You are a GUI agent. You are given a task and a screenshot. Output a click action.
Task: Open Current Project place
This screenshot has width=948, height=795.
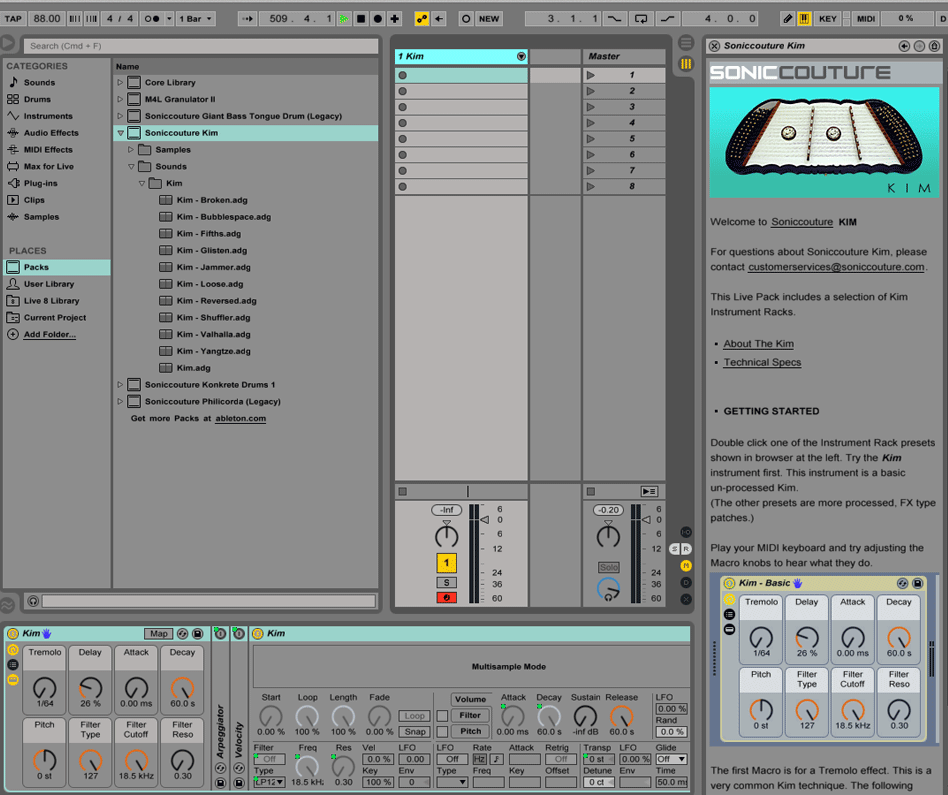pyautogui.click(x=54, y=317)
